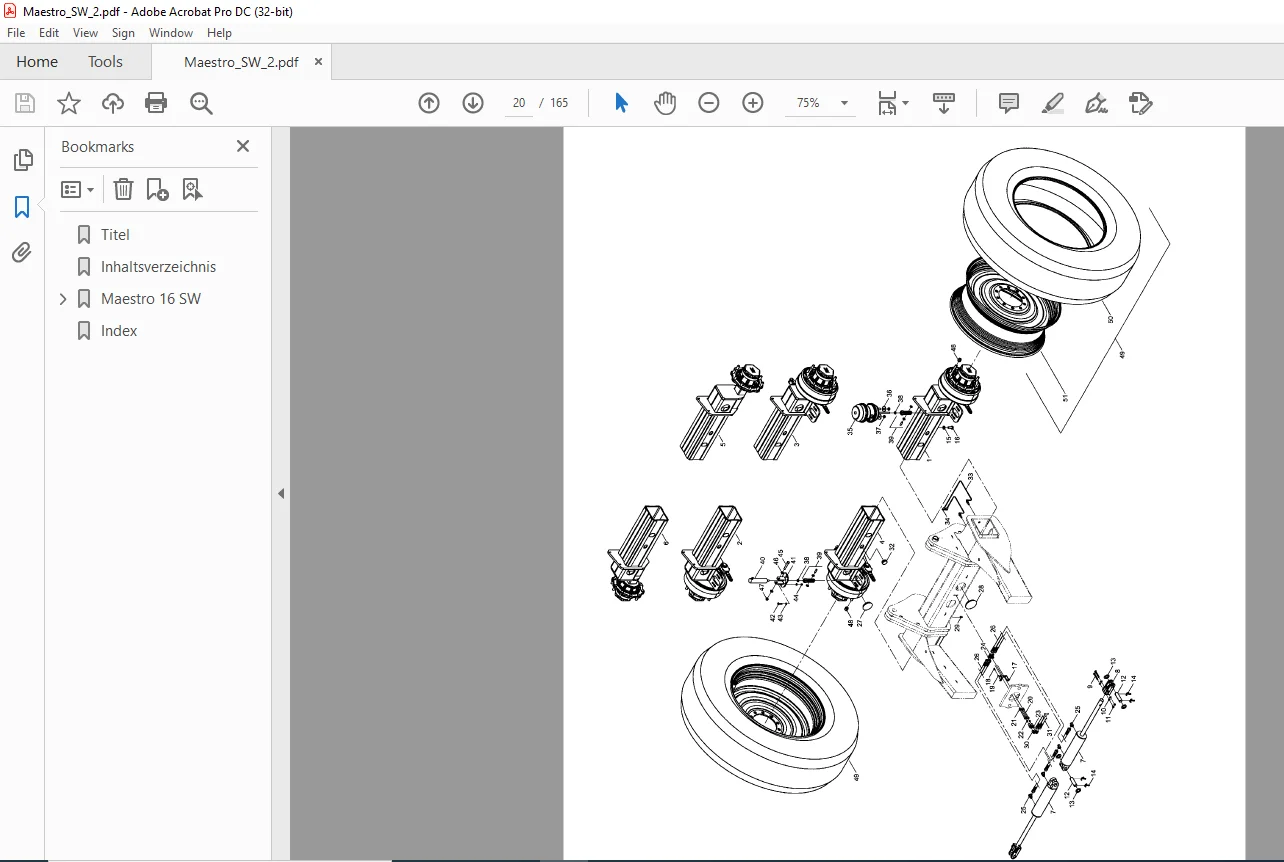Open the Sign menu
Viewport: 1284px width, 862px height.
click(124, 33)
